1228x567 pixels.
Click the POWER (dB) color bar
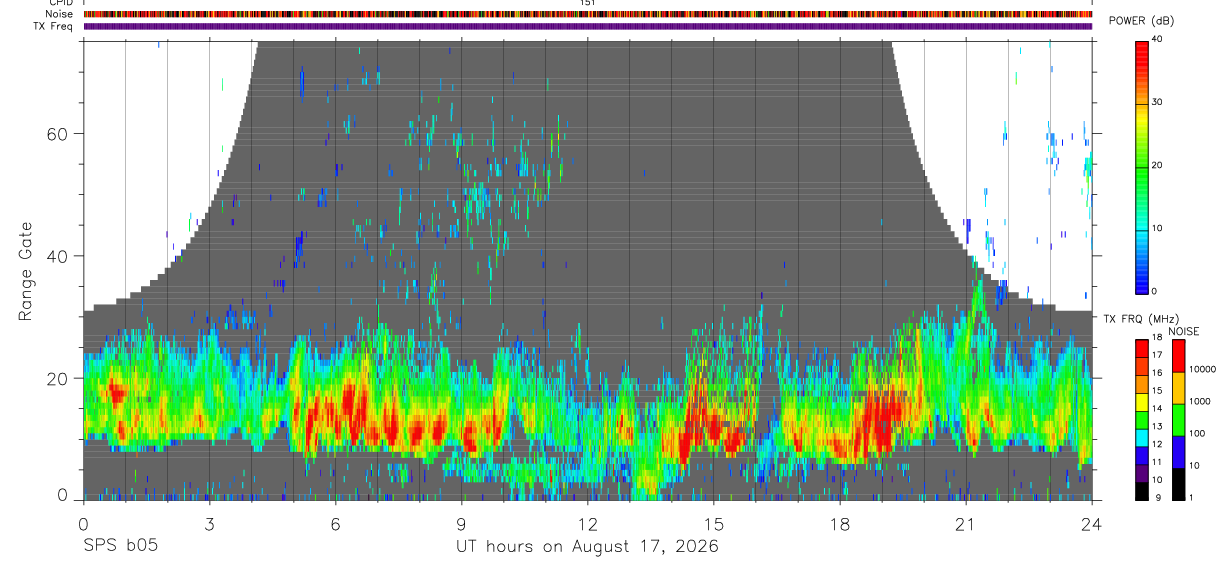1142,166
